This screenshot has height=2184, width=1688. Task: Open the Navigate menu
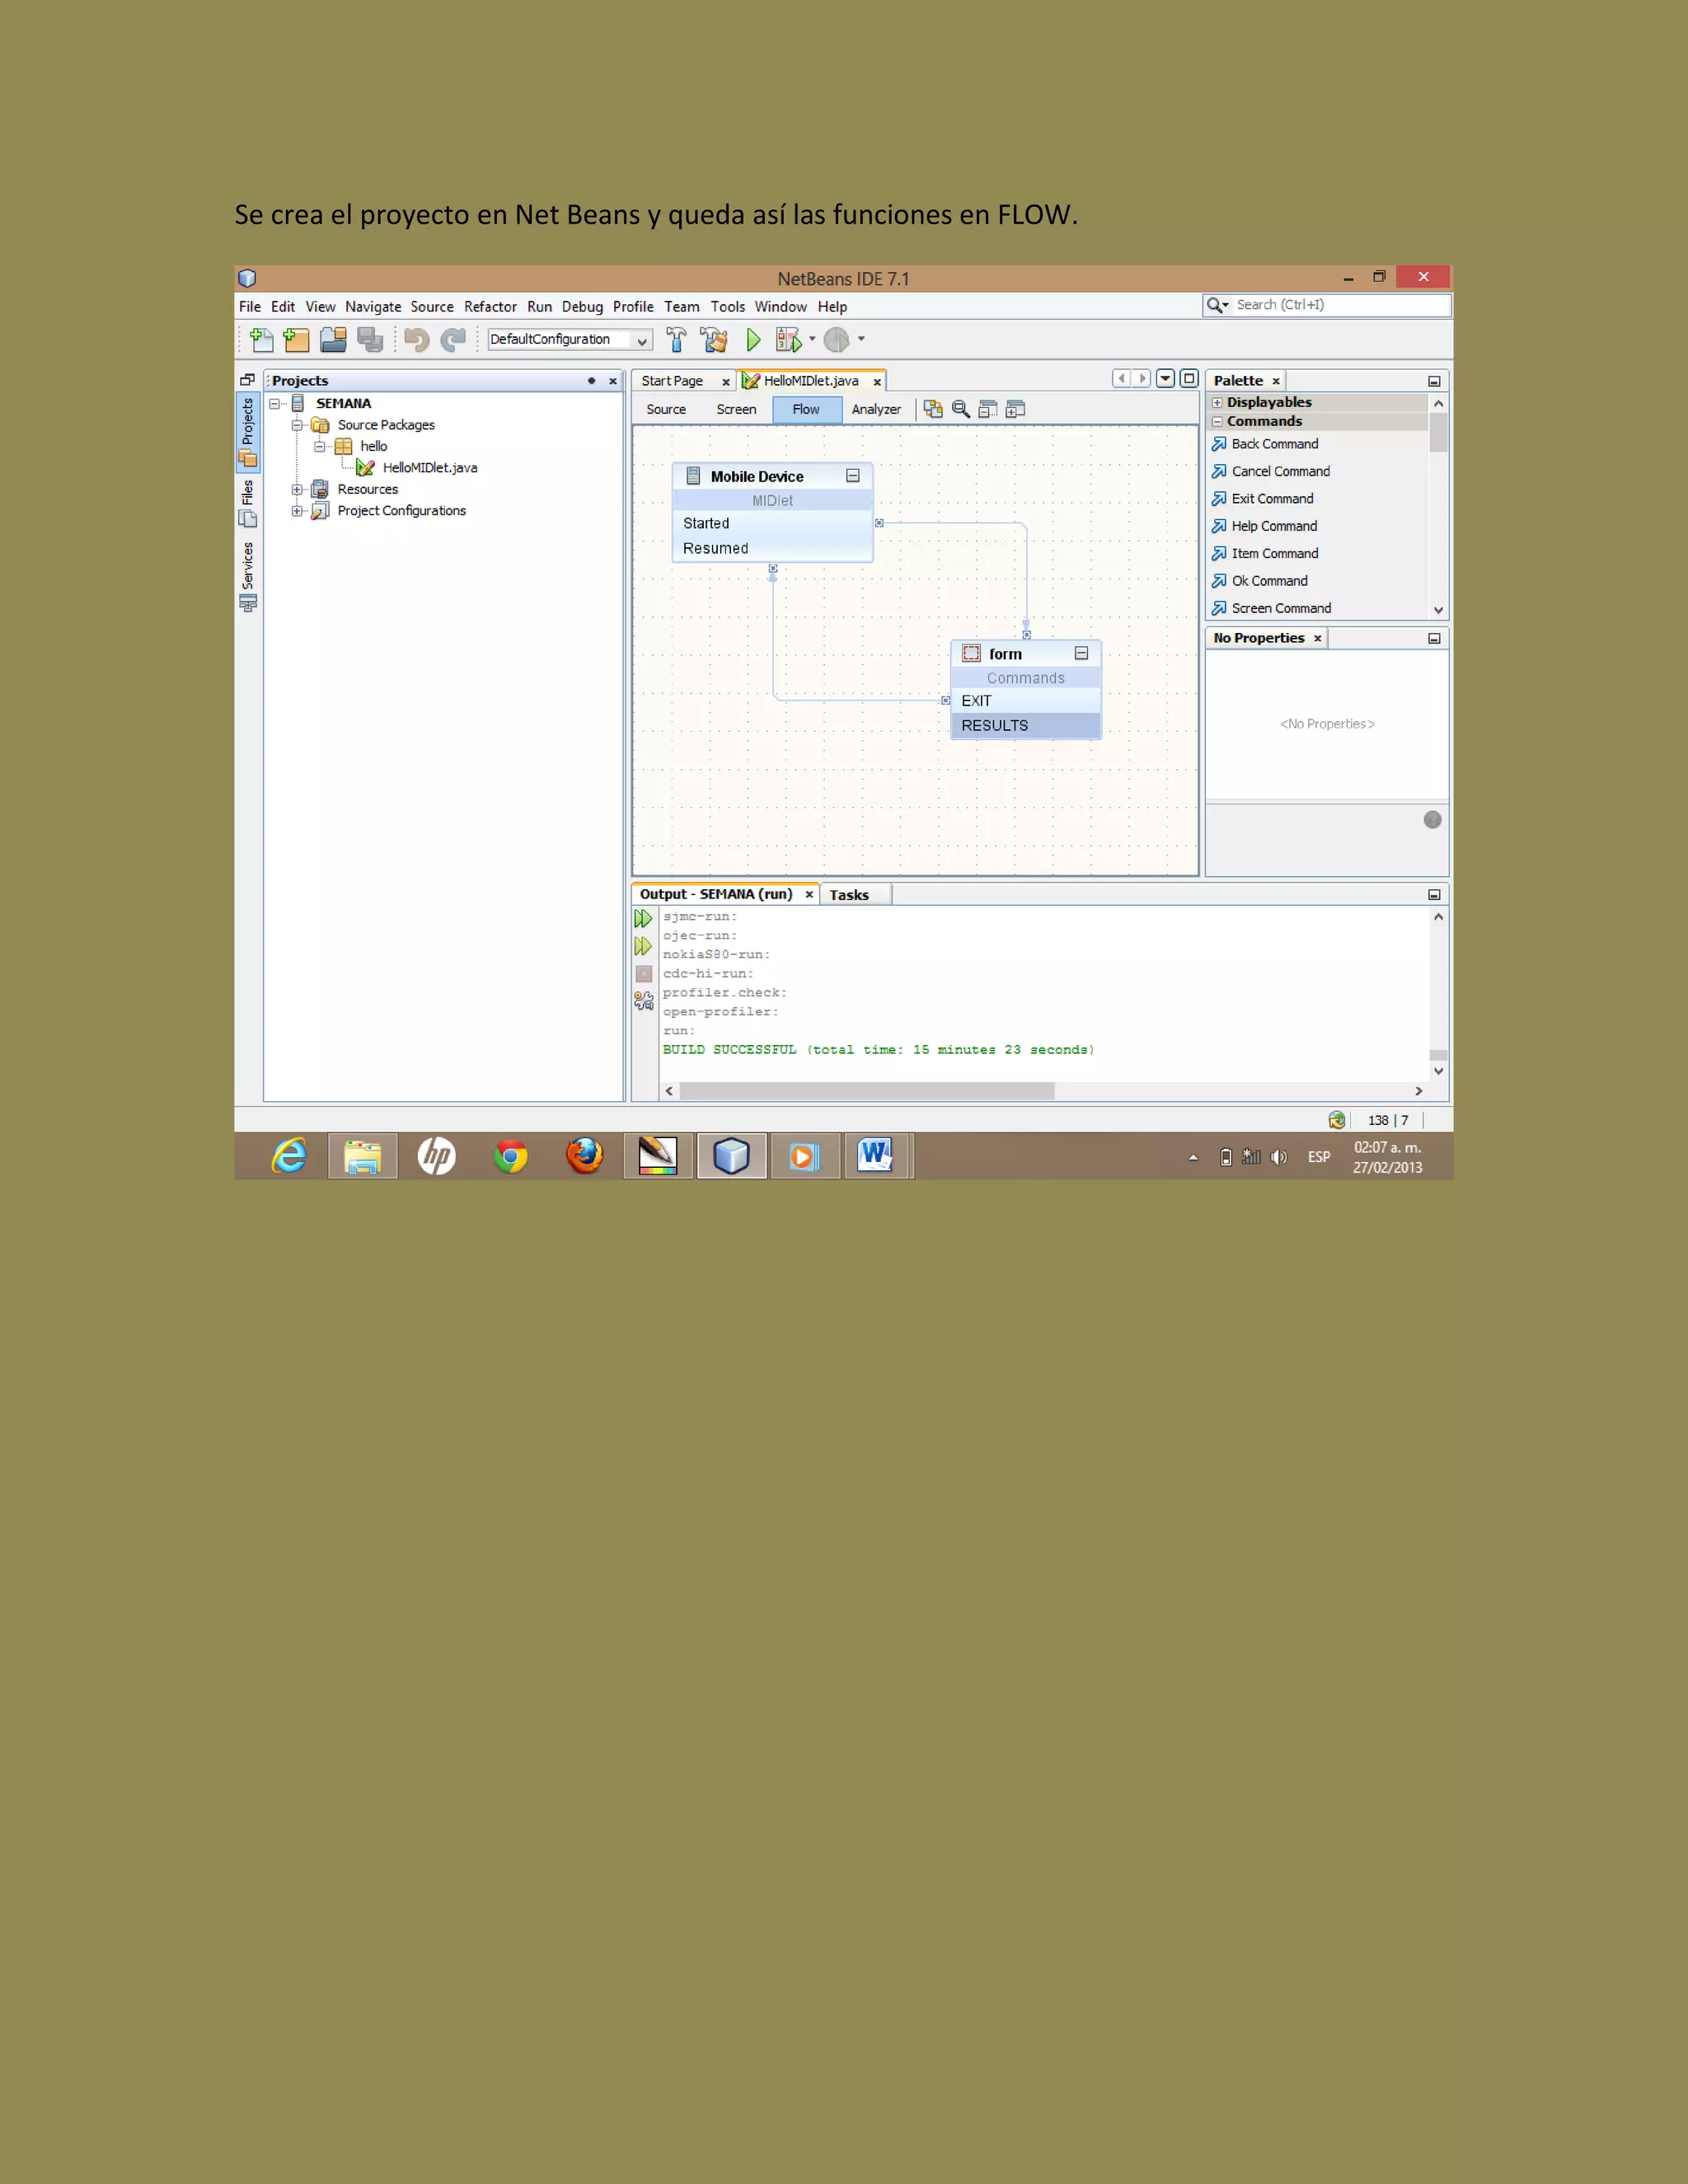tap(373, 307)
